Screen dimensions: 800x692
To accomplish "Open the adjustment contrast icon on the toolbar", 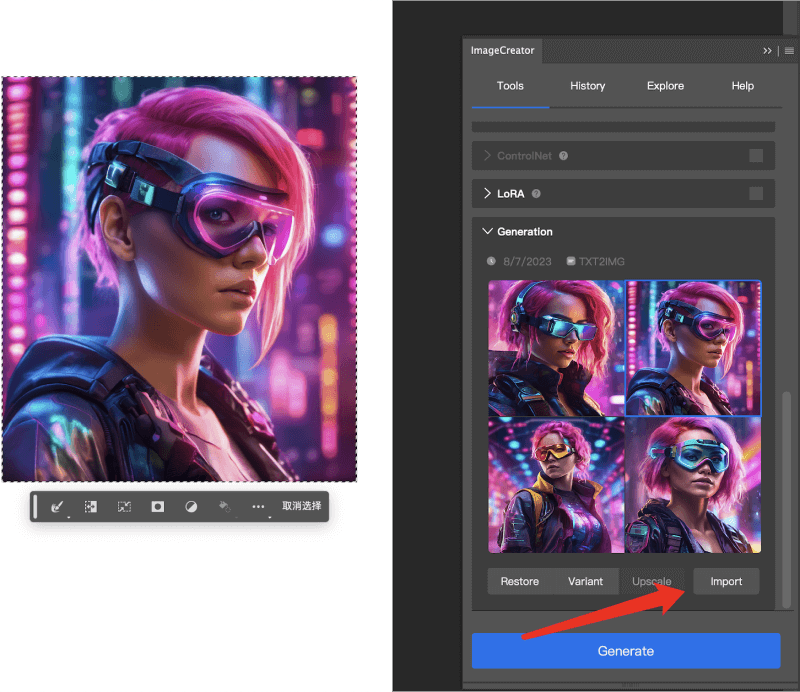I will (189, 507).
